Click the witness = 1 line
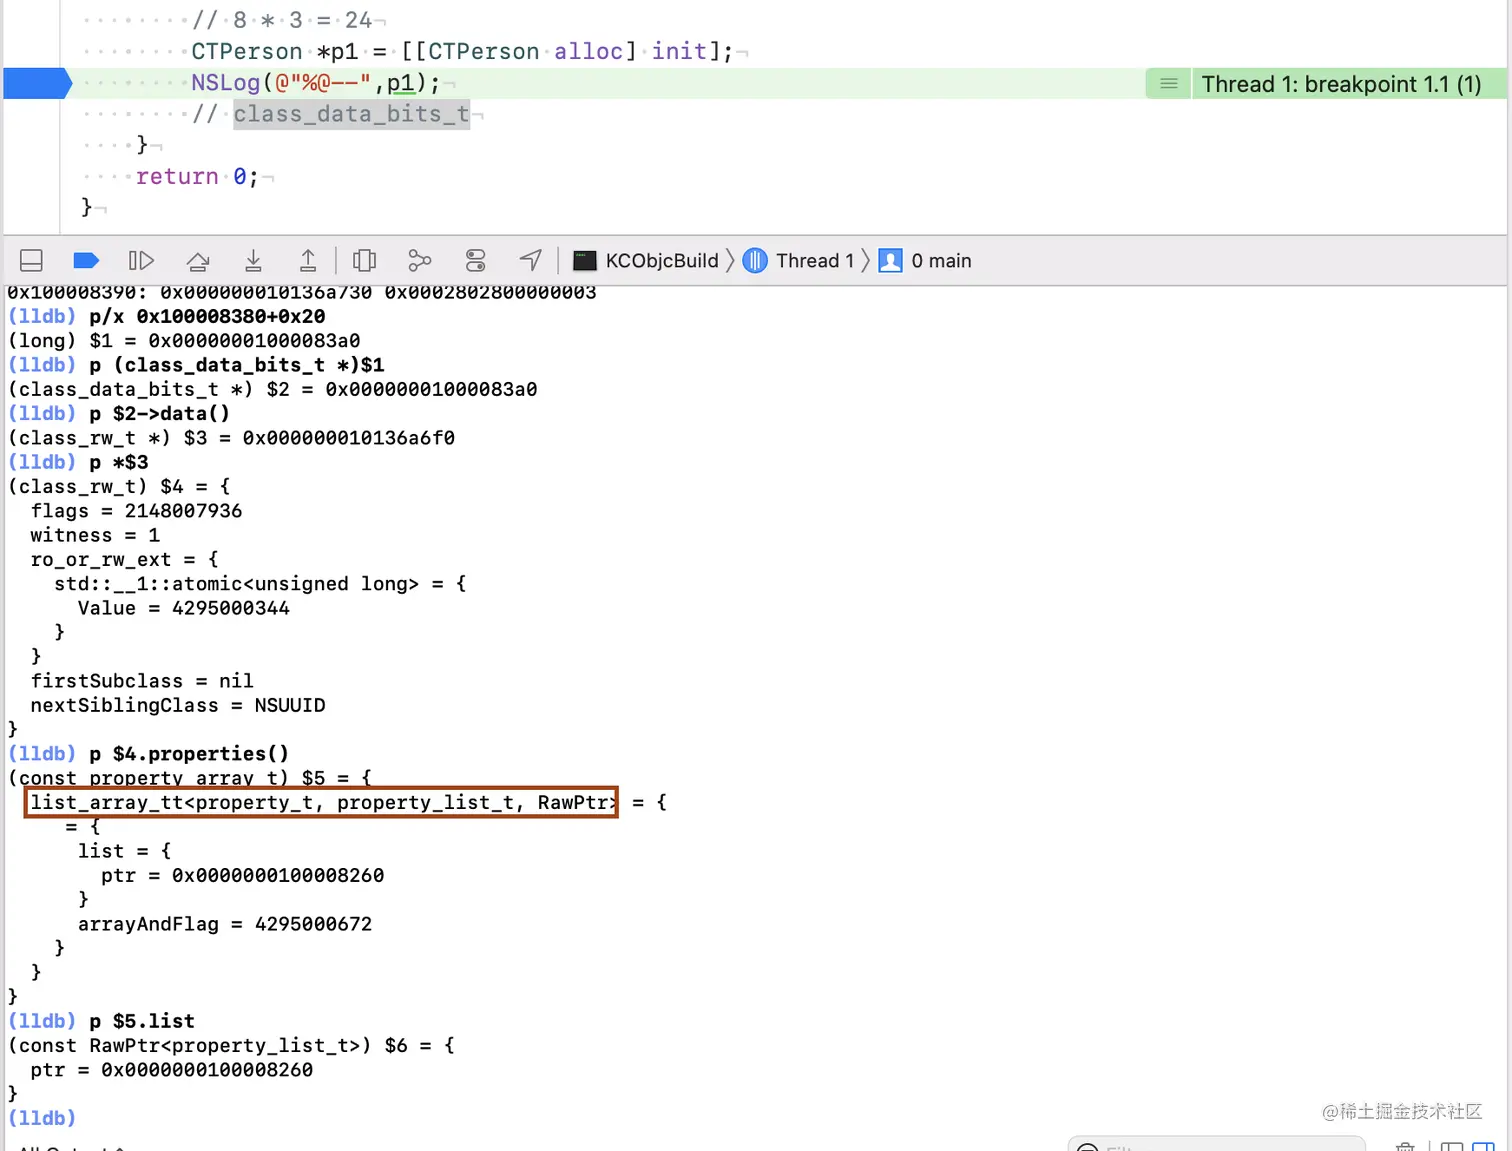The width and height of the screenshot is (1512, 1151). (x=95, y=535)
